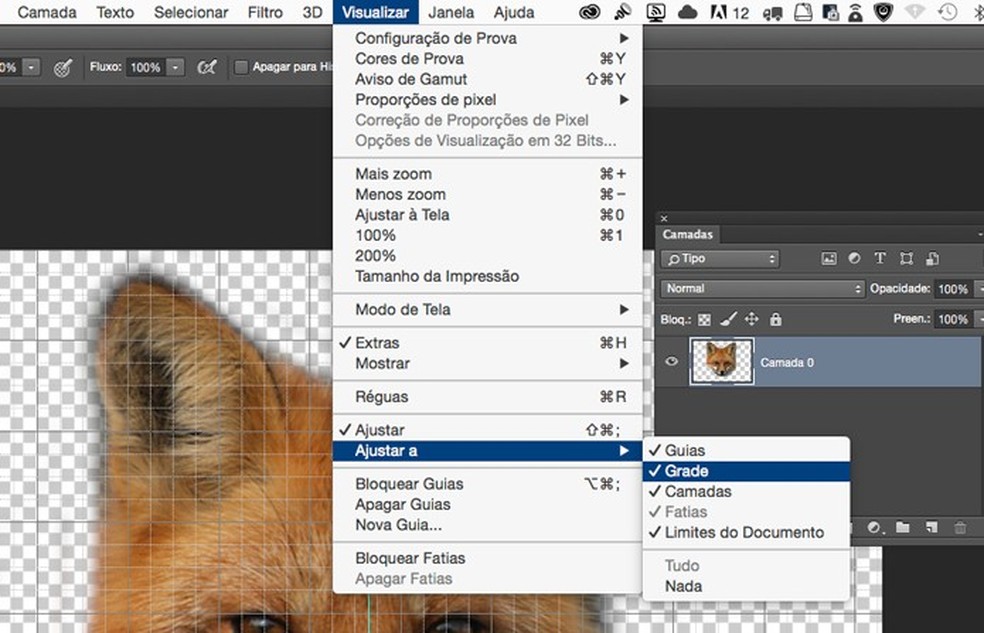Toggle snapping to Grade
Viewport: 984px width, 633px height.
(746, 471)
